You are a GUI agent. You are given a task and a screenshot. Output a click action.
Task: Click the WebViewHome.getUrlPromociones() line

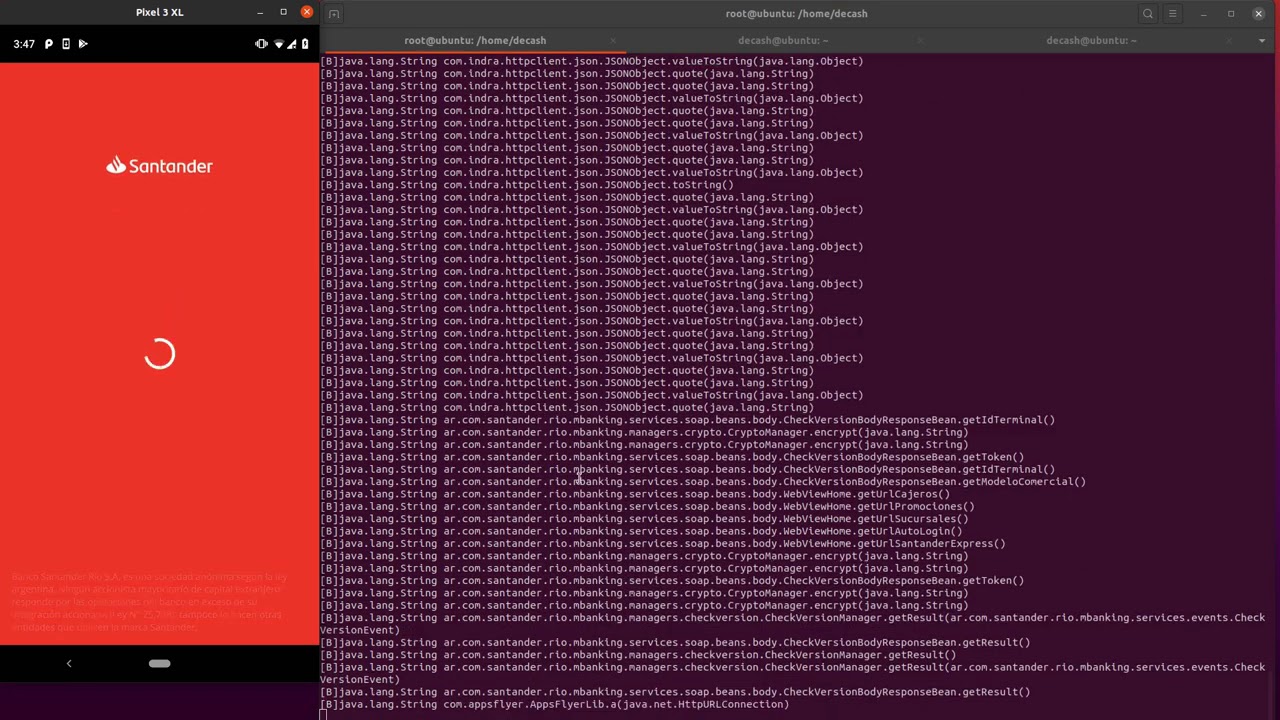click(x=647, y=507)
